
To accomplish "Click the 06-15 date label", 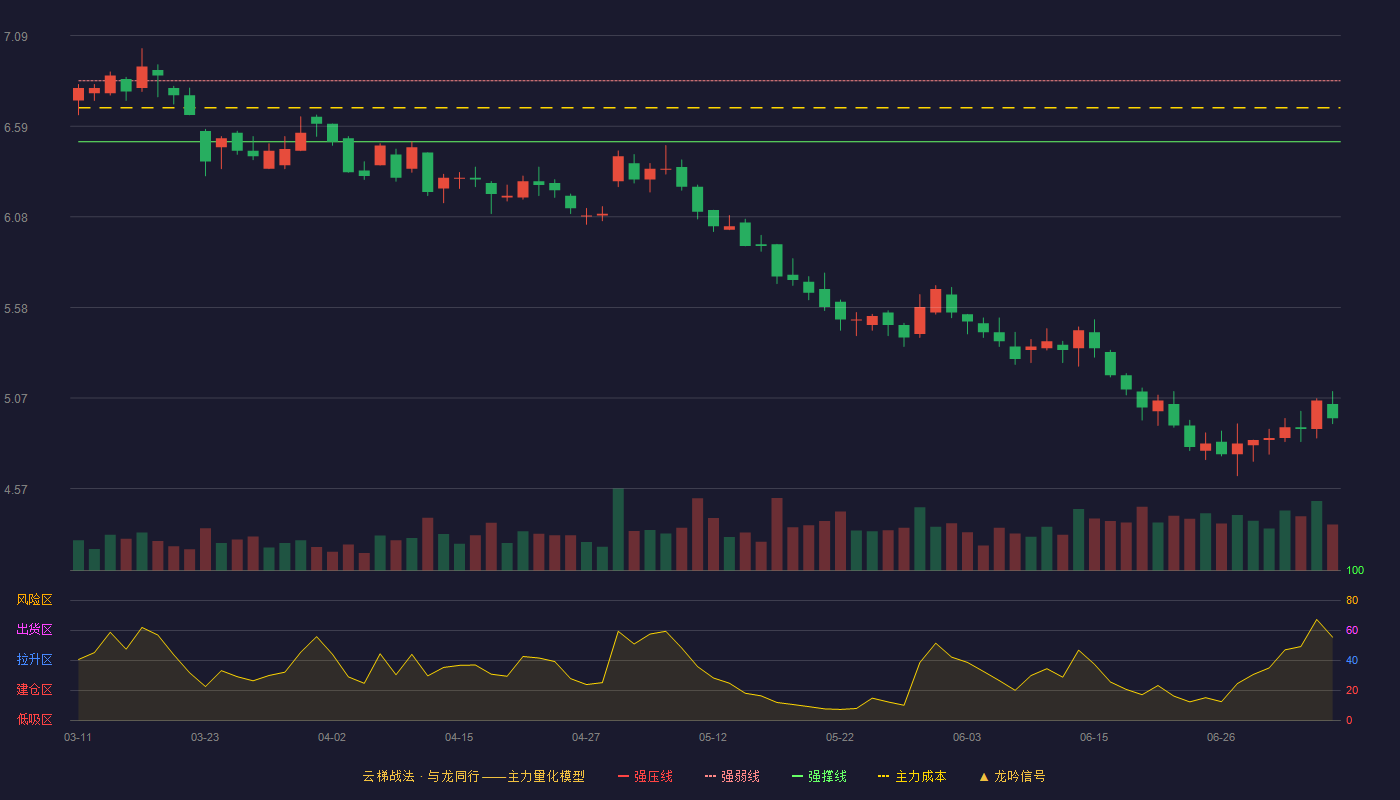I will [x=1094, y=737].
